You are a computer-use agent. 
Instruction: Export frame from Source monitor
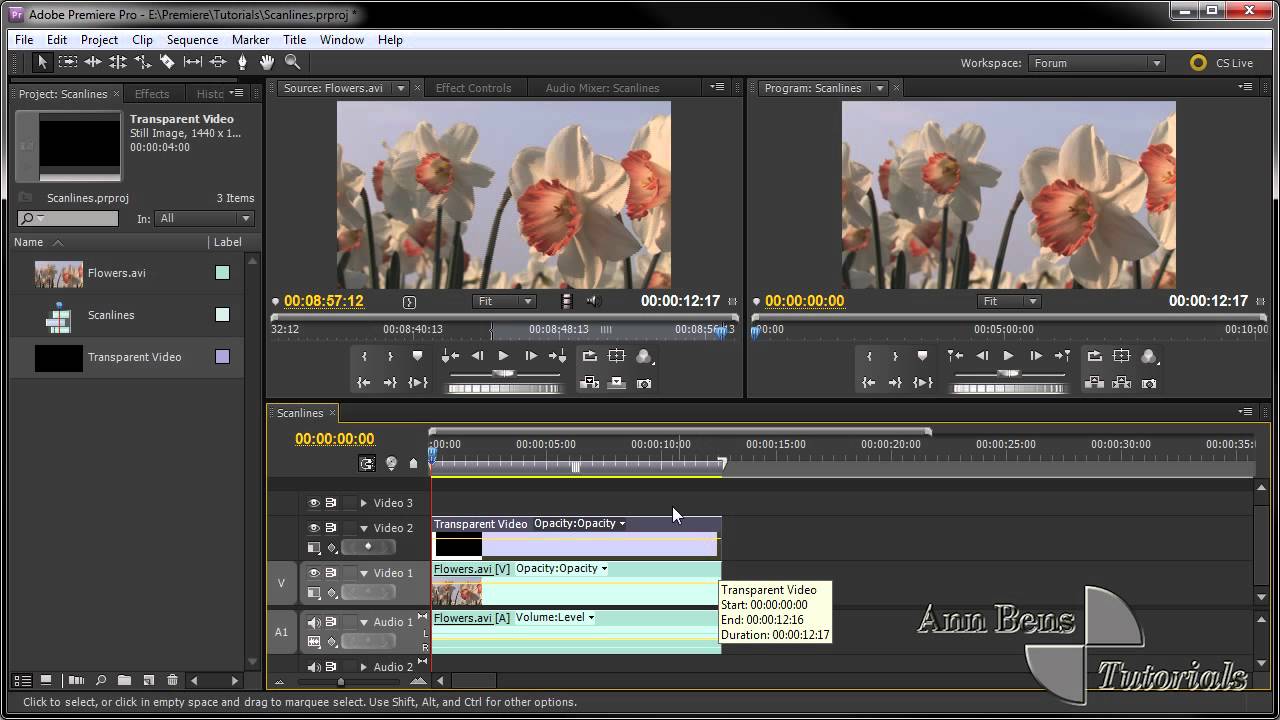tap(644, 383)
